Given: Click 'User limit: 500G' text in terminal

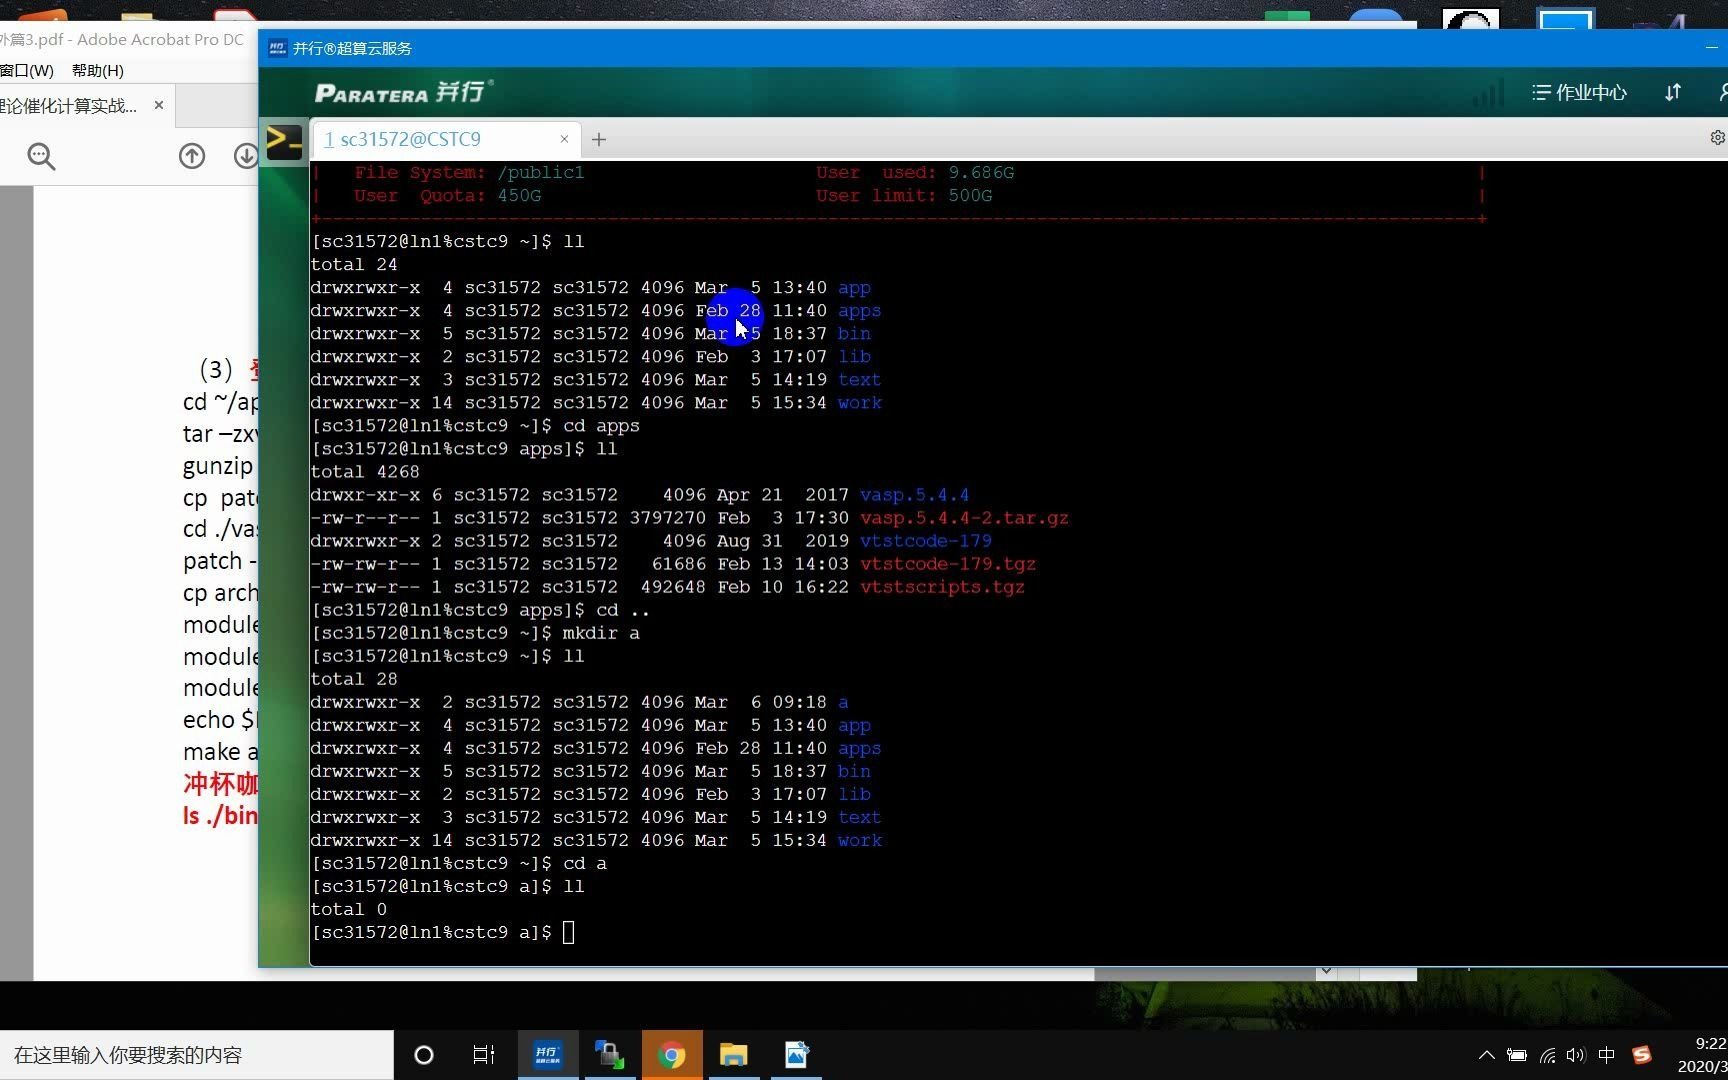Looking at the screenshot, I should pyautogui.click(x=904, y=196).
